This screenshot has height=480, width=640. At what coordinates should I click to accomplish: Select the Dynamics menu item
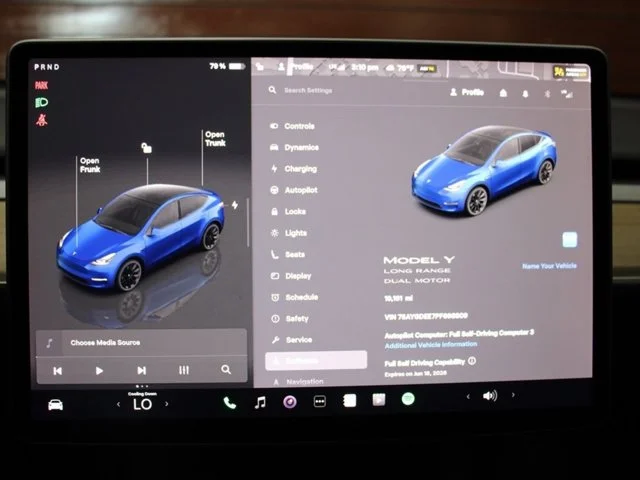(x=295, y=147)
